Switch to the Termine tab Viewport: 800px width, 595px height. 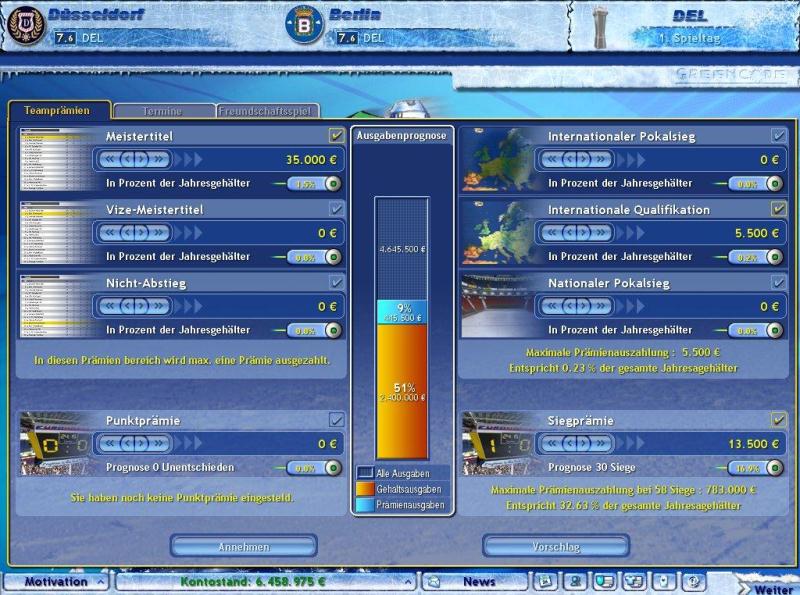tap(163, 111)
